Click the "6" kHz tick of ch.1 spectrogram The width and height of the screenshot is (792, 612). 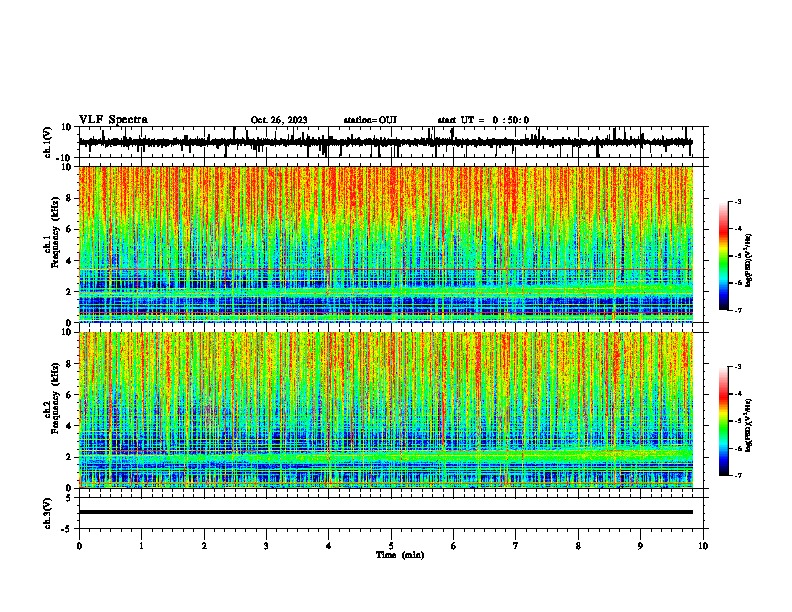pyautogui.click(x=70, y=229)
